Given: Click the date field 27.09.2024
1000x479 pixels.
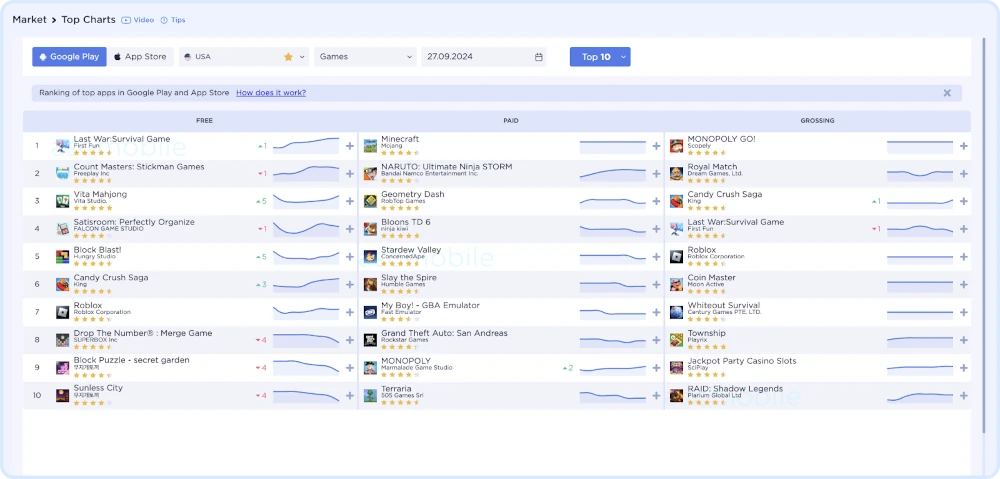Looking at the screenshot, I should pyautogui.click(x=485, y=57).
